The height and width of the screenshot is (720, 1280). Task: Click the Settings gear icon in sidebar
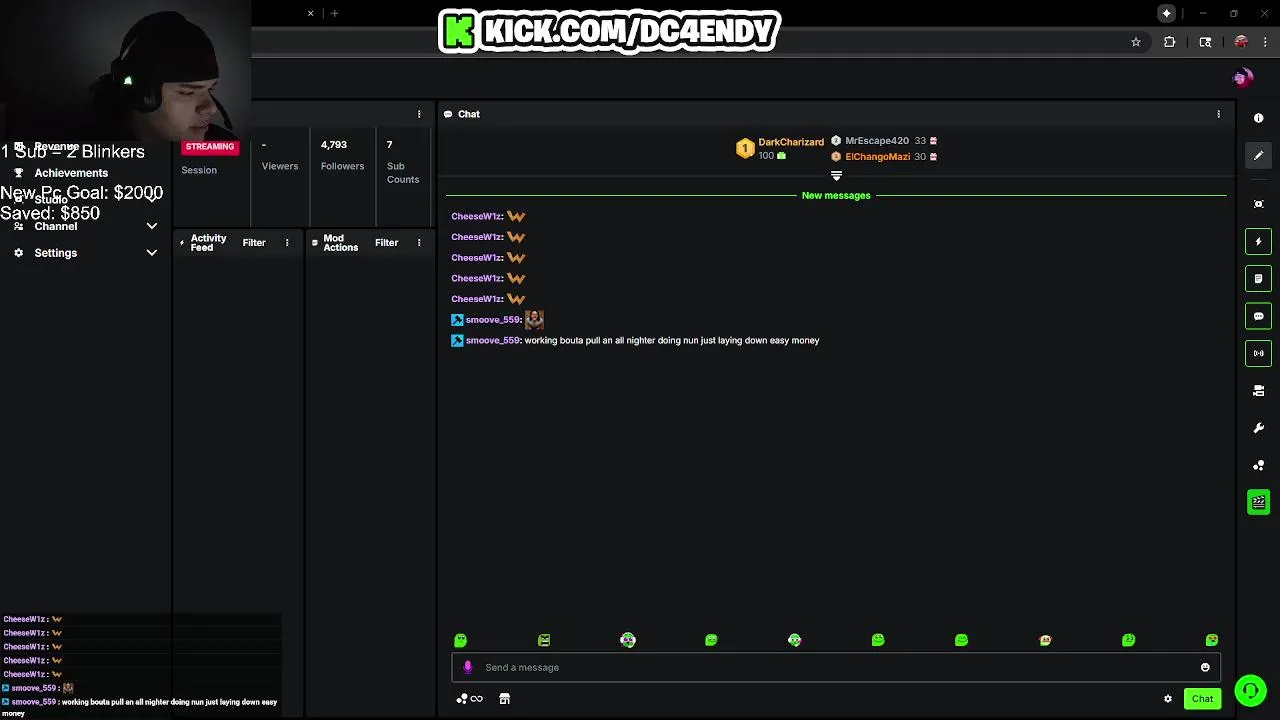tap(18, 253)
